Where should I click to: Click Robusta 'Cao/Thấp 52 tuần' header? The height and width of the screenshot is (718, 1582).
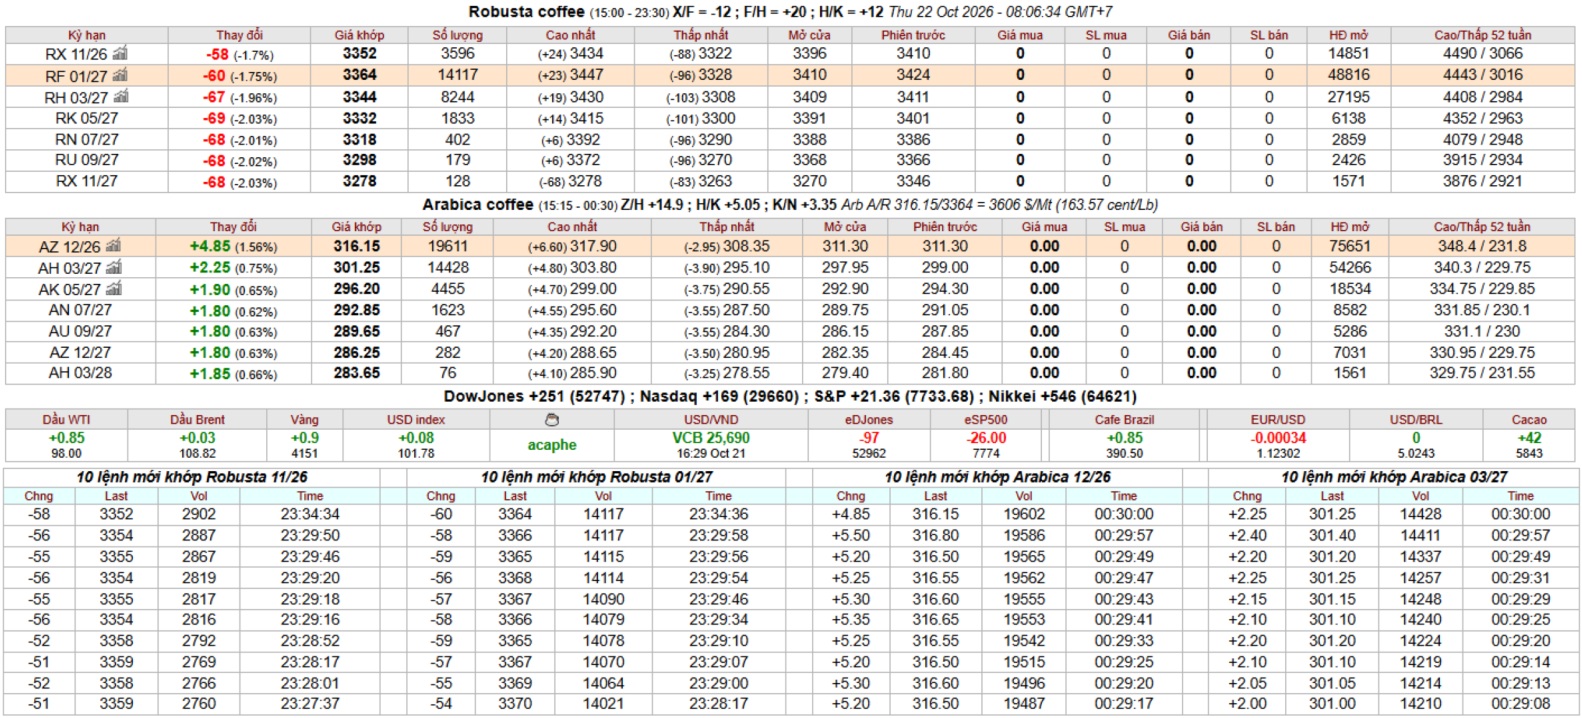pos(1482,35)
